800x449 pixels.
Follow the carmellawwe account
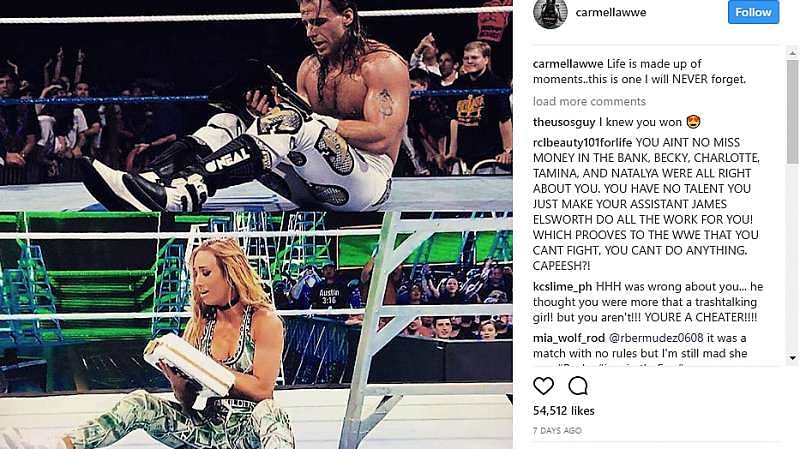point(753,12)
